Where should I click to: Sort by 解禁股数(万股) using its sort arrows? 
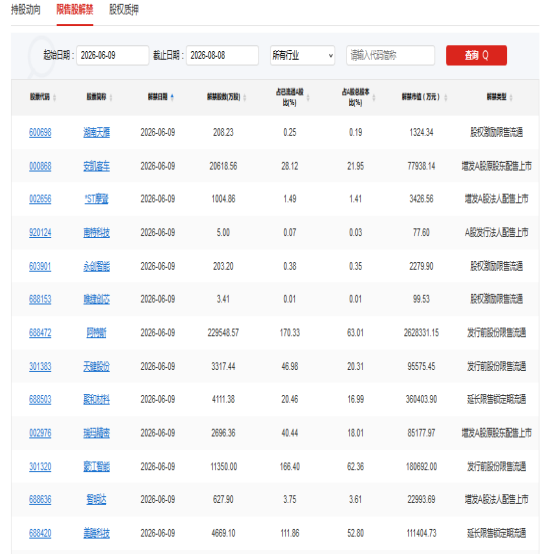[245, 97]
